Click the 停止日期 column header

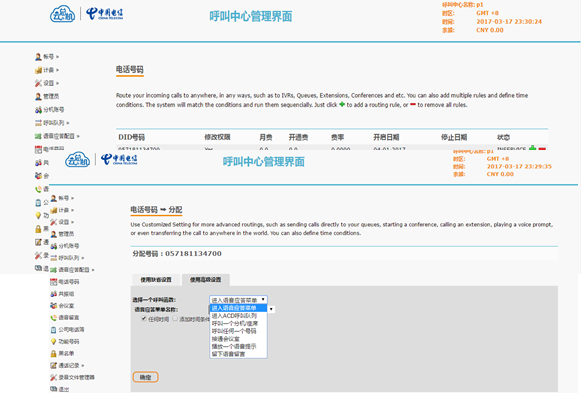(x=454, y=137)
